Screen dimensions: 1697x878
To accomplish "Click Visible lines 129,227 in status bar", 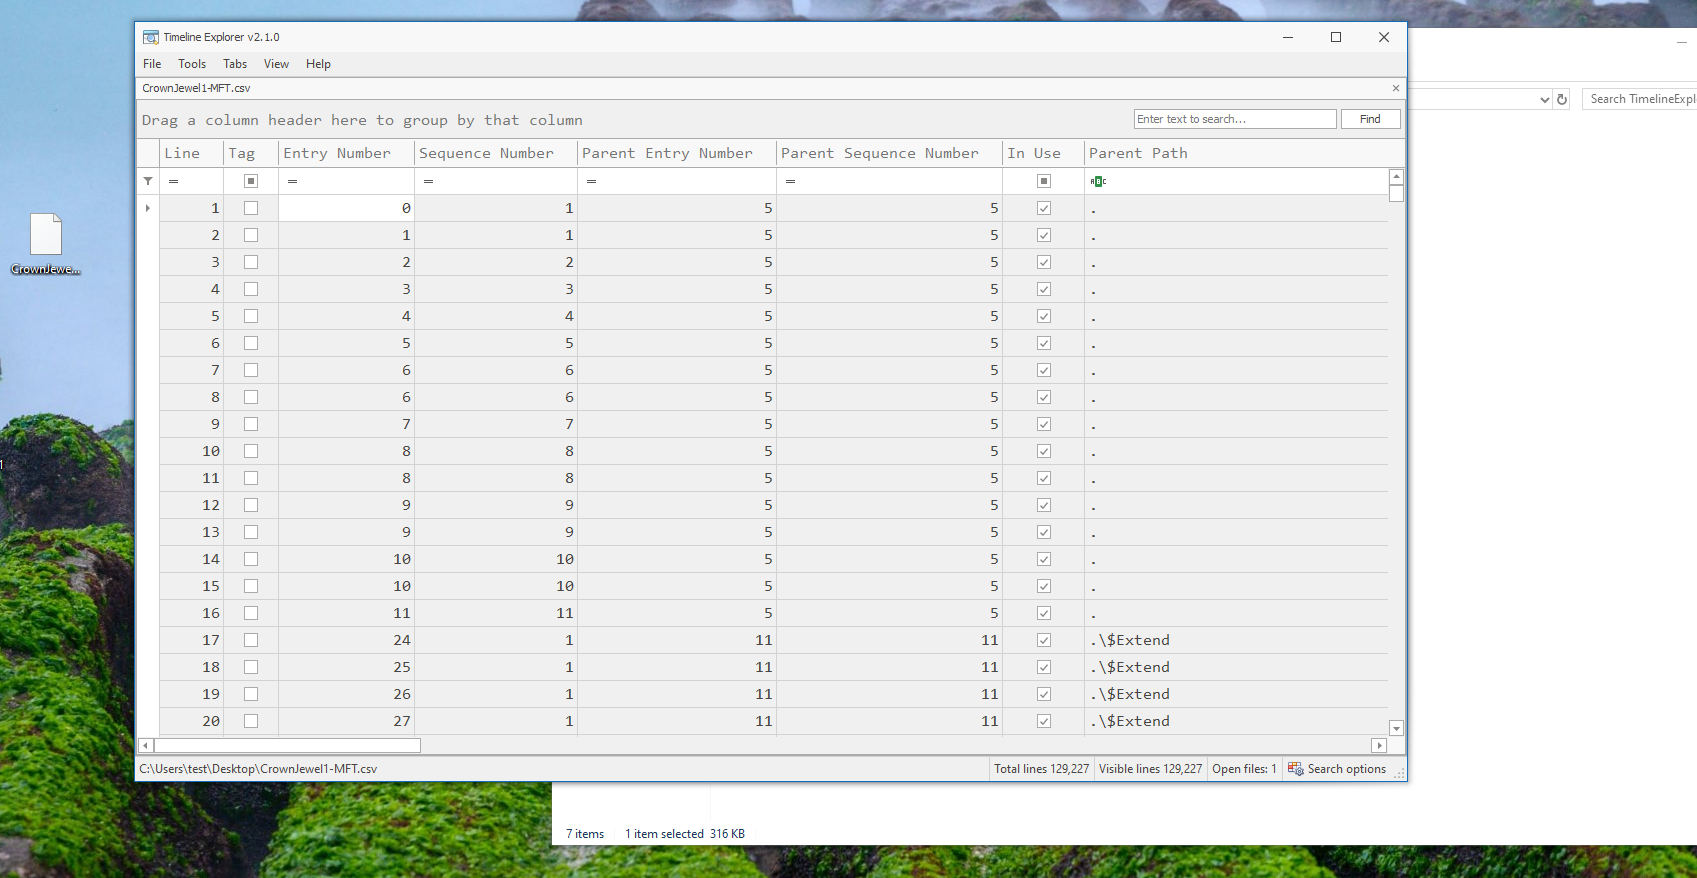I will pyautogui.click(x=1150, y=769).
